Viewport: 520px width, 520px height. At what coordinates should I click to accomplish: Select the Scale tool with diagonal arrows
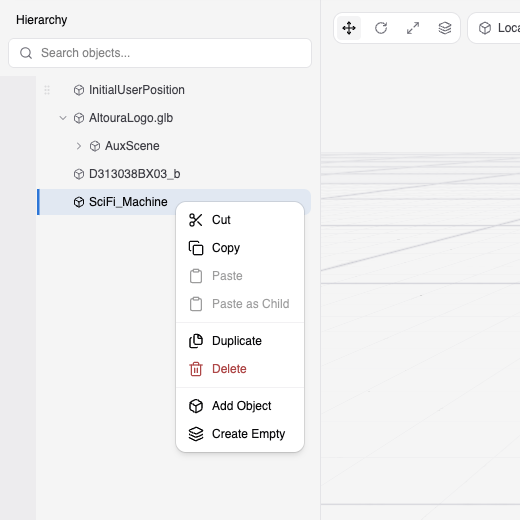[x=413, y=28]
